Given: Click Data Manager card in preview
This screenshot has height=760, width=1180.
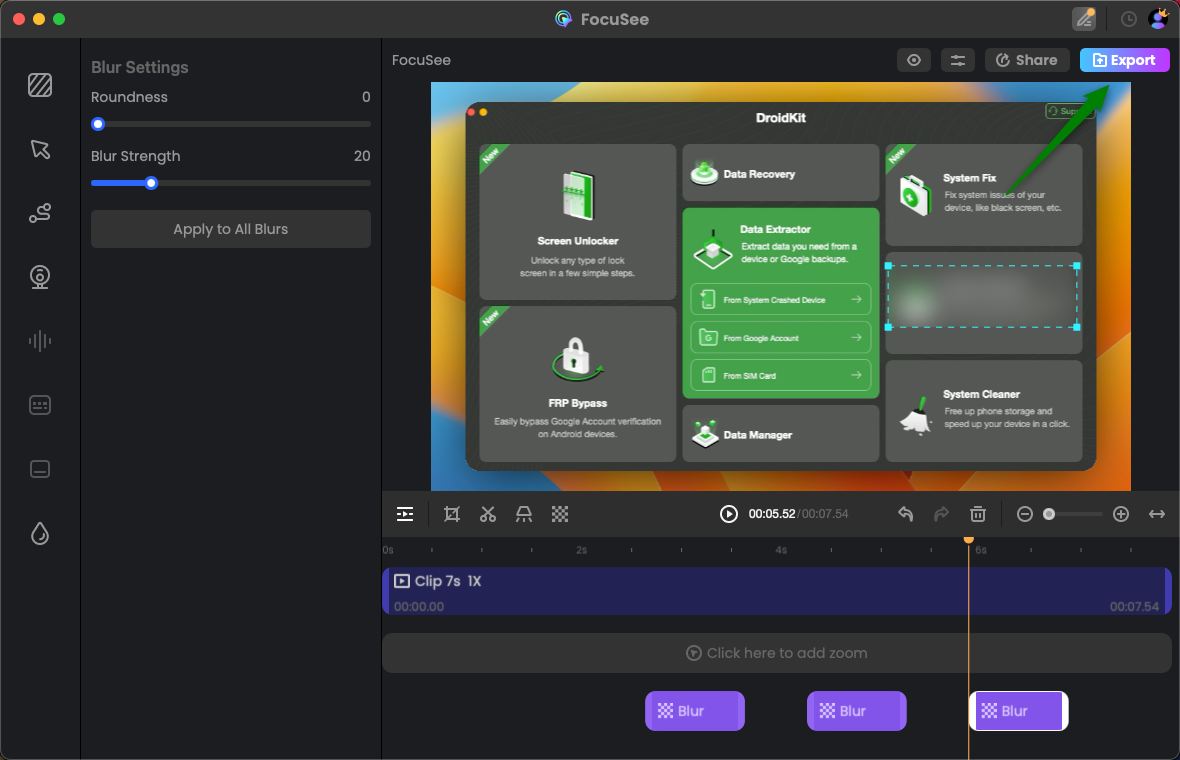Looking at the screenshot, I should click(x=781, y=434).
